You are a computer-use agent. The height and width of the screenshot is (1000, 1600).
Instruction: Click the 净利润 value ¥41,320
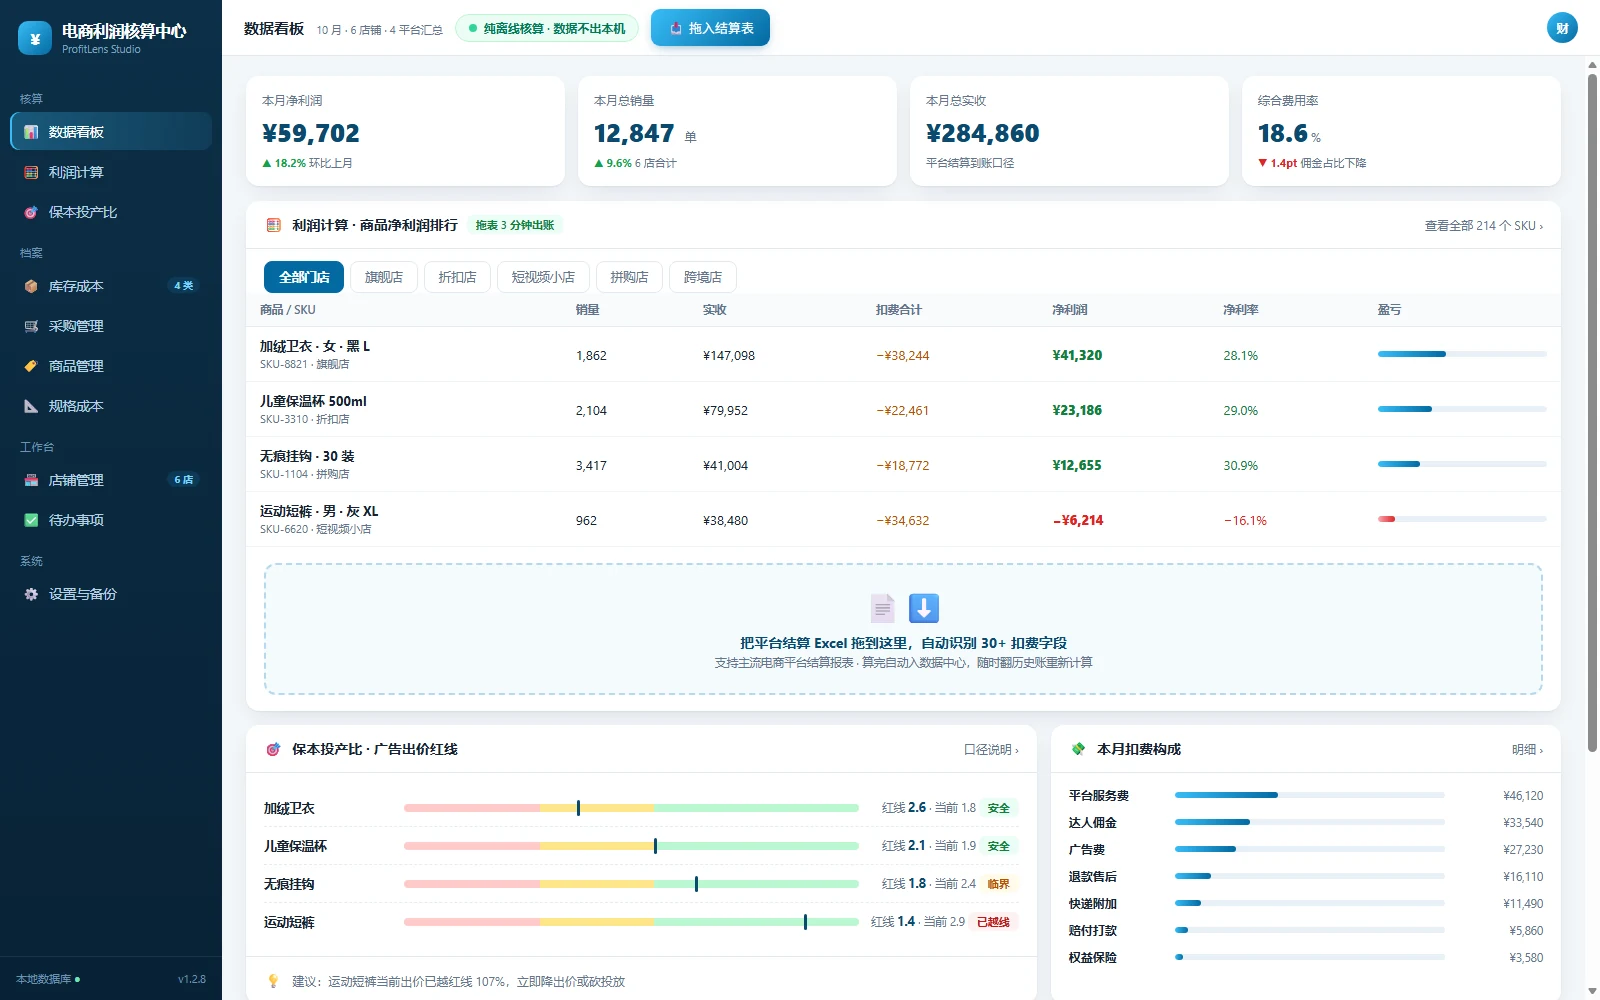1077,355
